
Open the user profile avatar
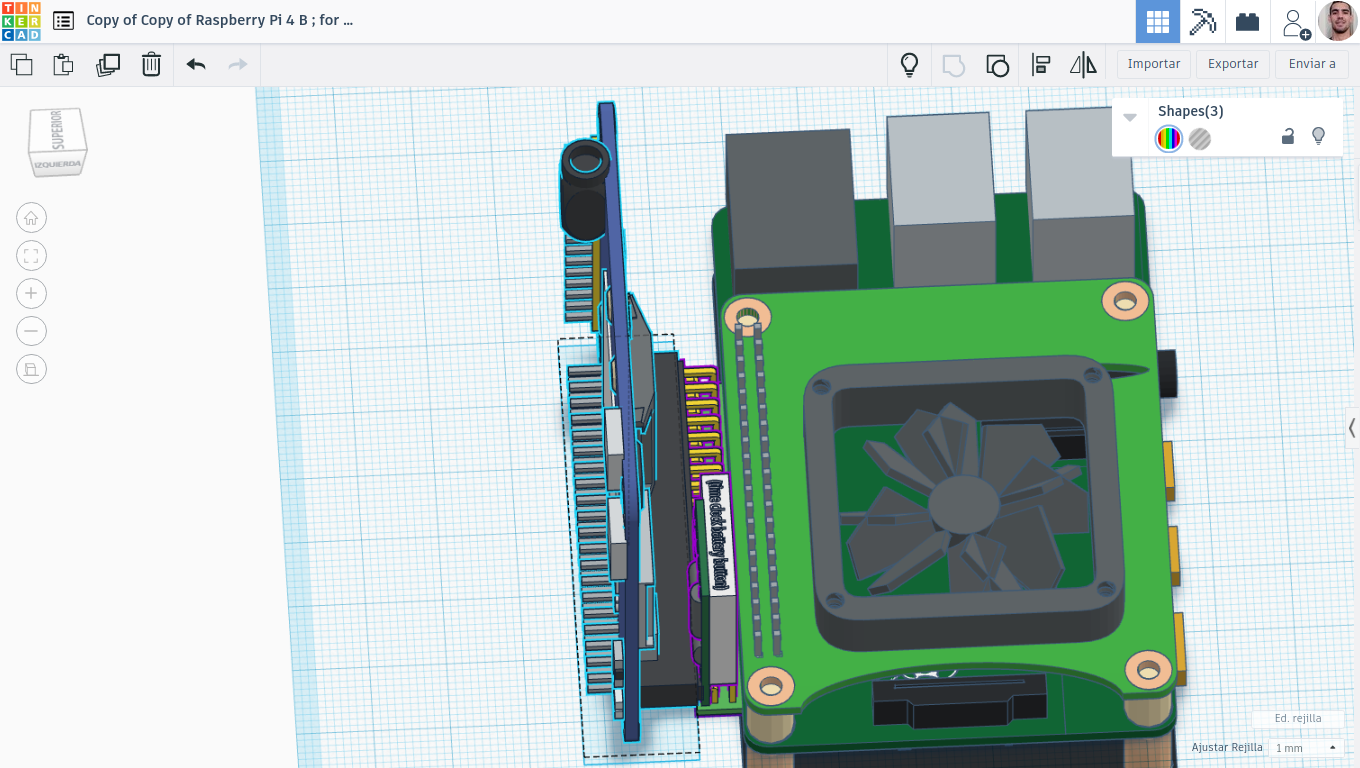tap(1337, 21)
